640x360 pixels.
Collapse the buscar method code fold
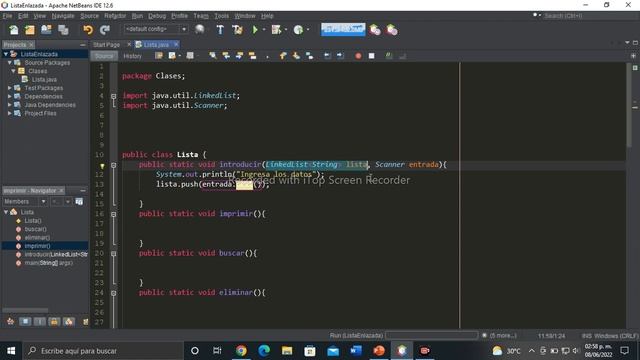point(113,253)
